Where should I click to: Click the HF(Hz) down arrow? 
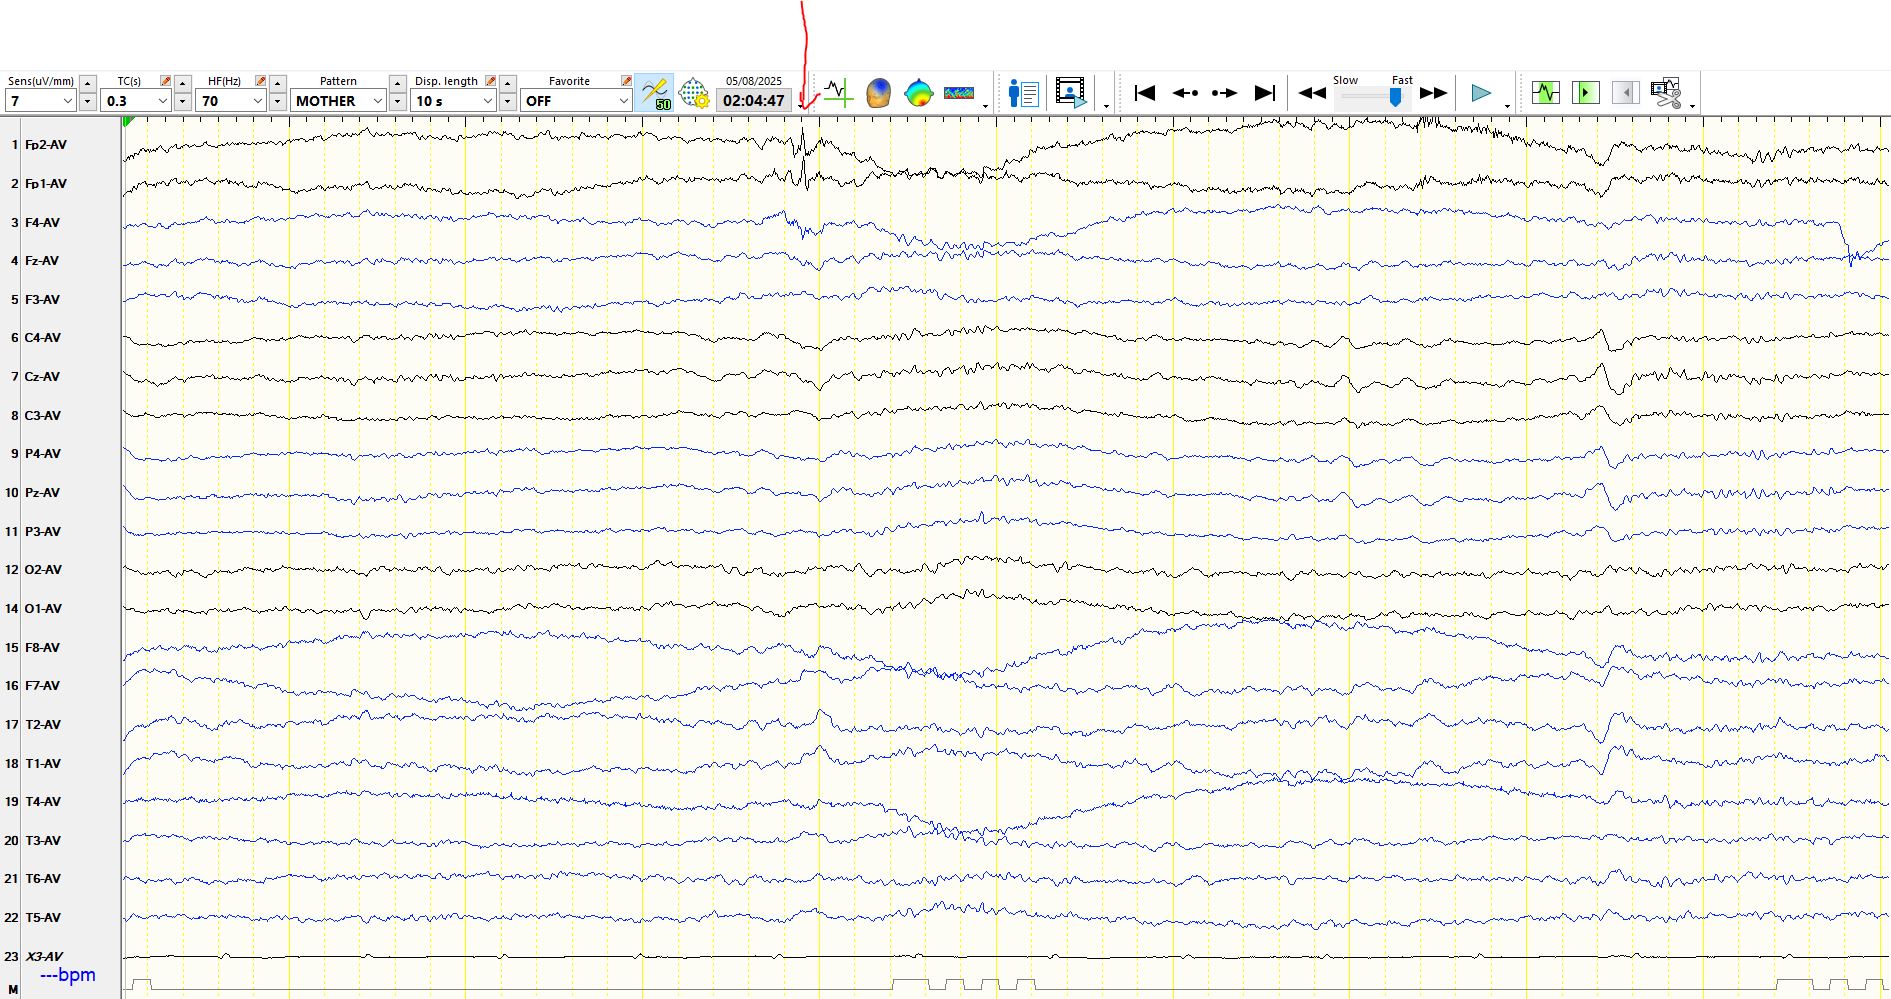(x=278, y=101)
